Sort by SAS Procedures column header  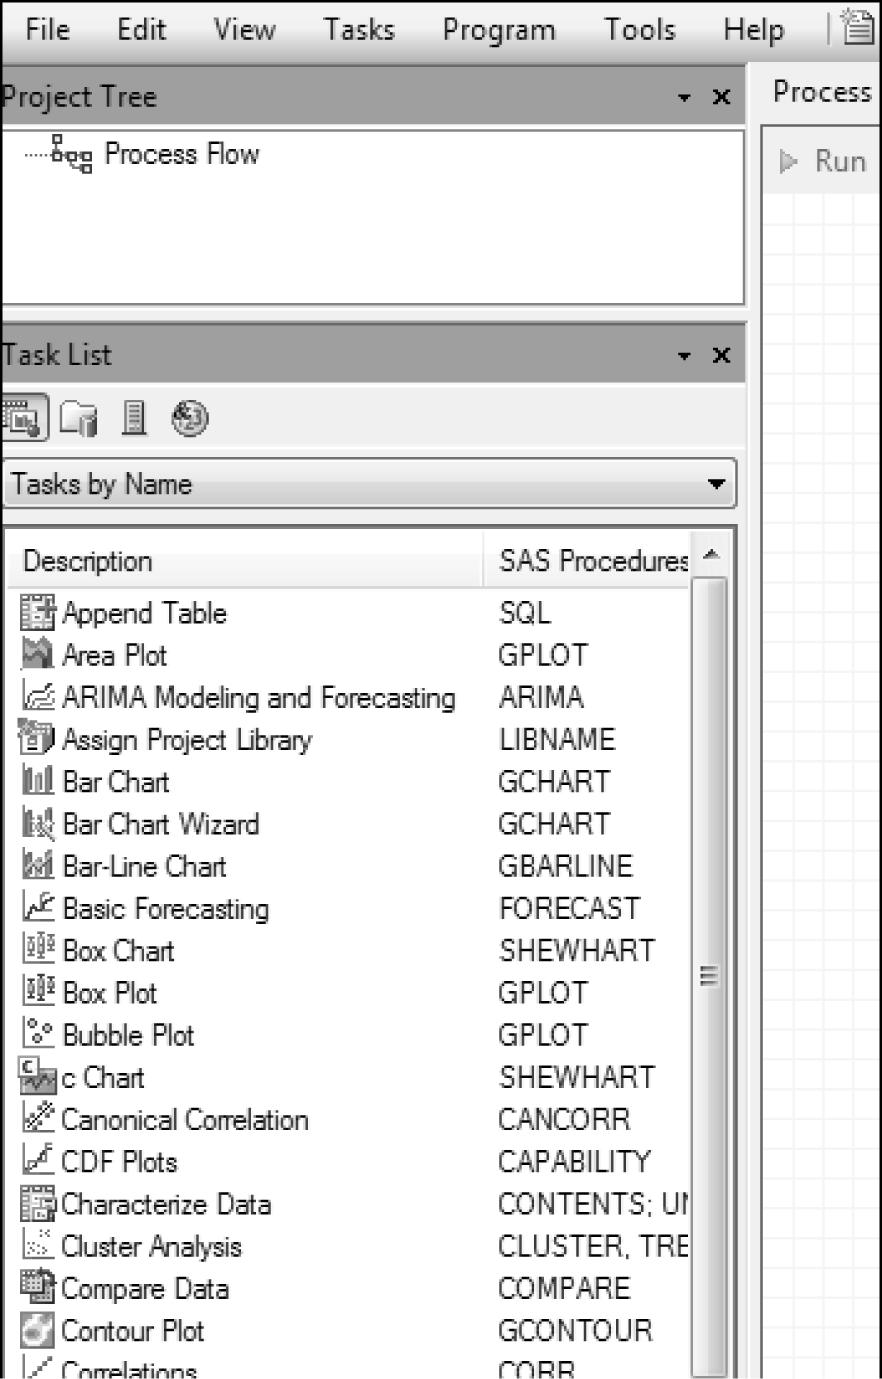pyautogui.click(x=588, y=561)
